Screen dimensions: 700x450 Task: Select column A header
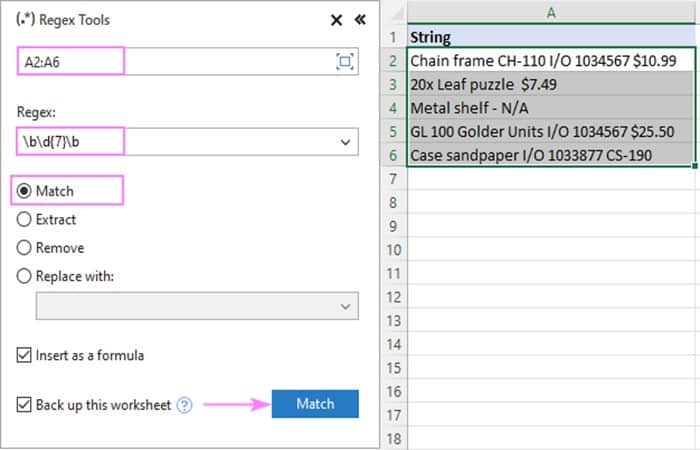[x=551, y=12]
